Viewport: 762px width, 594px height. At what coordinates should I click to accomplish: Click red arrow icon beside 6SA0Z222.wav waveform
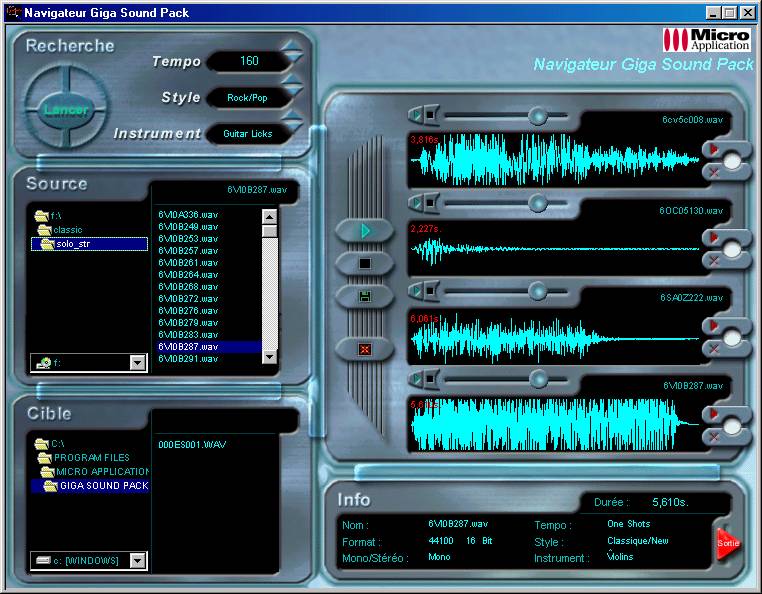pos(713,325)
